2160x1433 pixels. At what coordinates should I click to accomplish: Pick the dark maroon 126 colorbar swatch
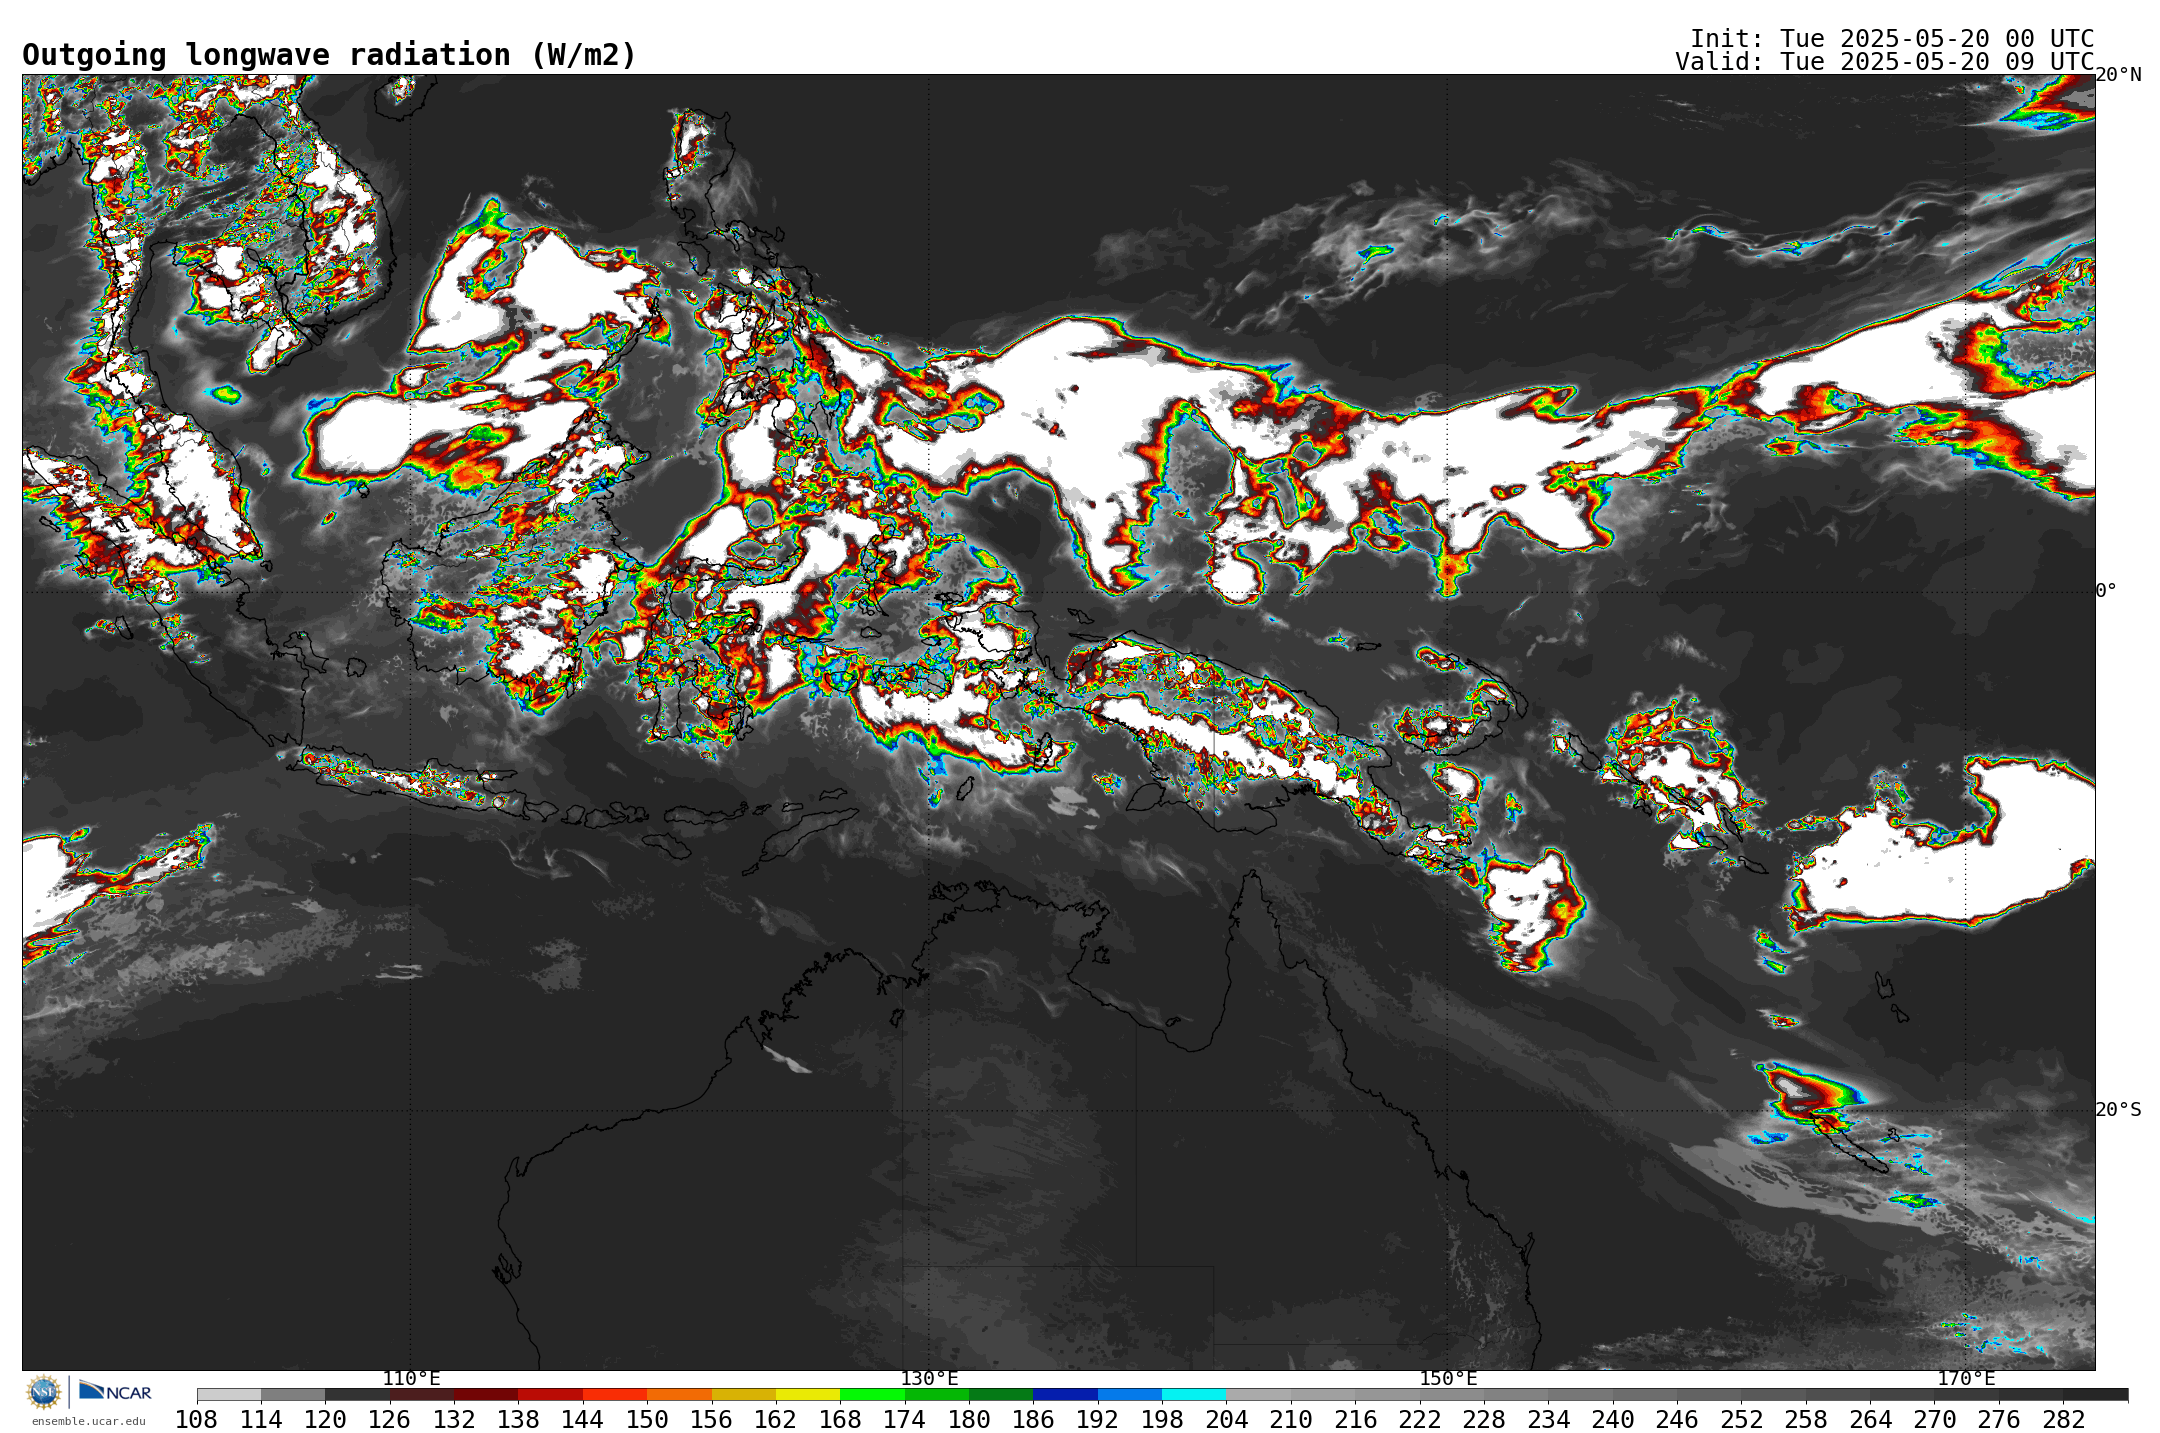(421, 1394)
